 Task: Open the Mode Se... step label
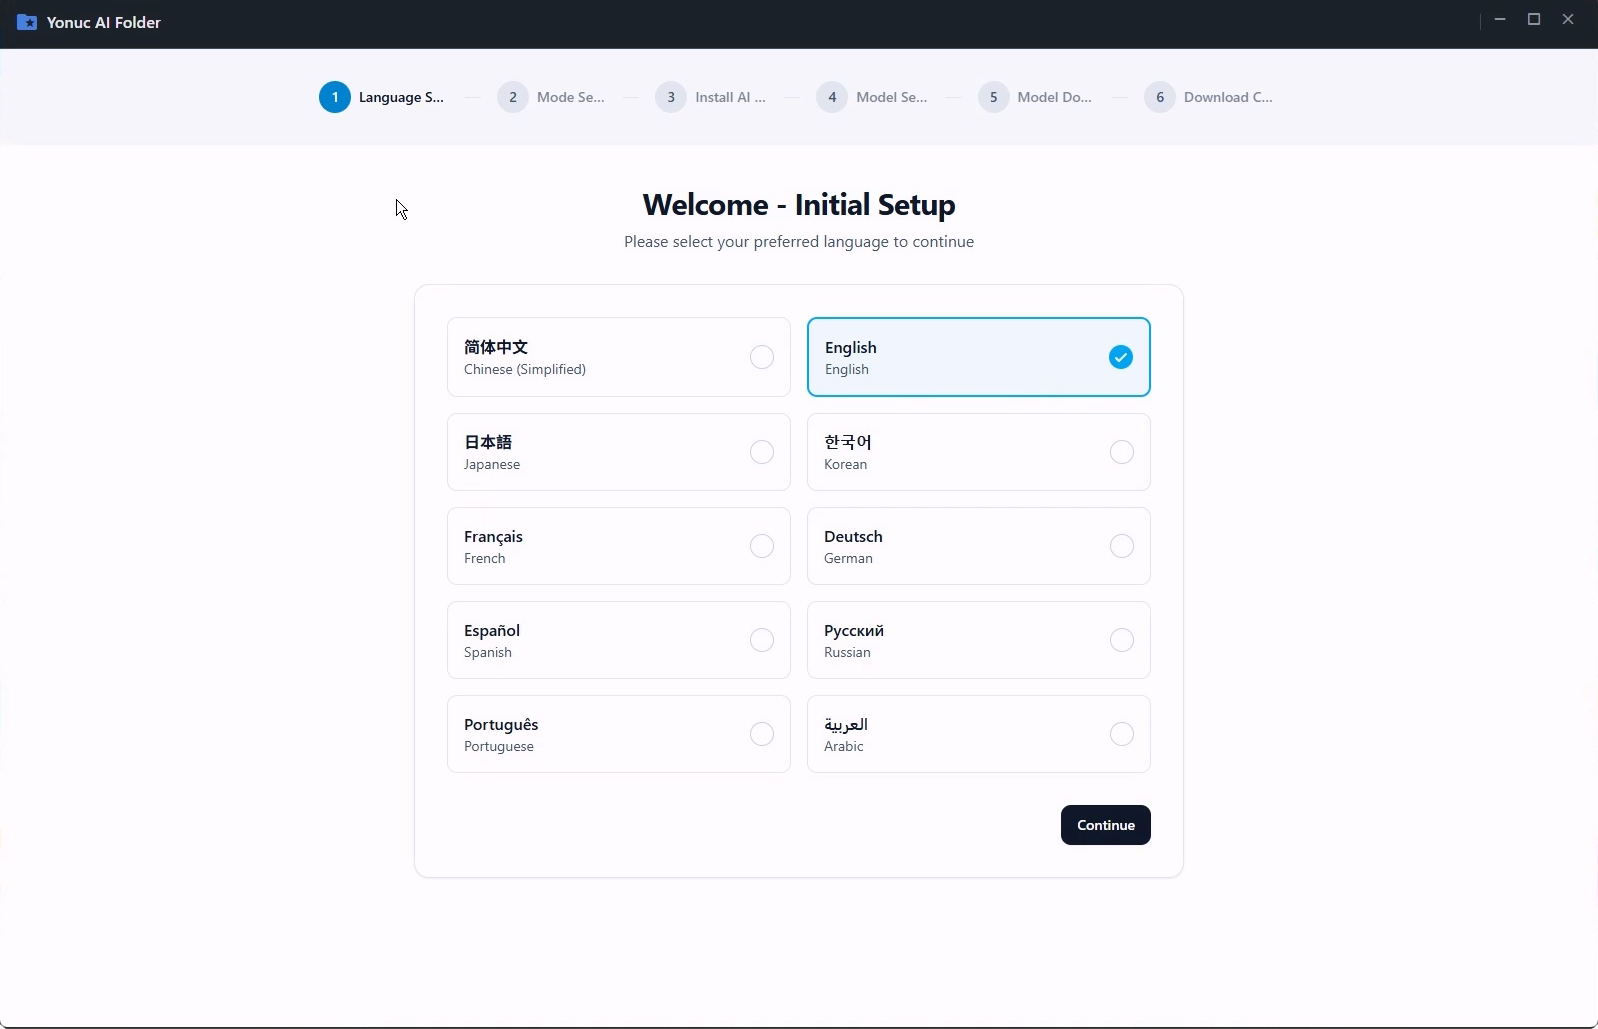click(x=570, y=97)
